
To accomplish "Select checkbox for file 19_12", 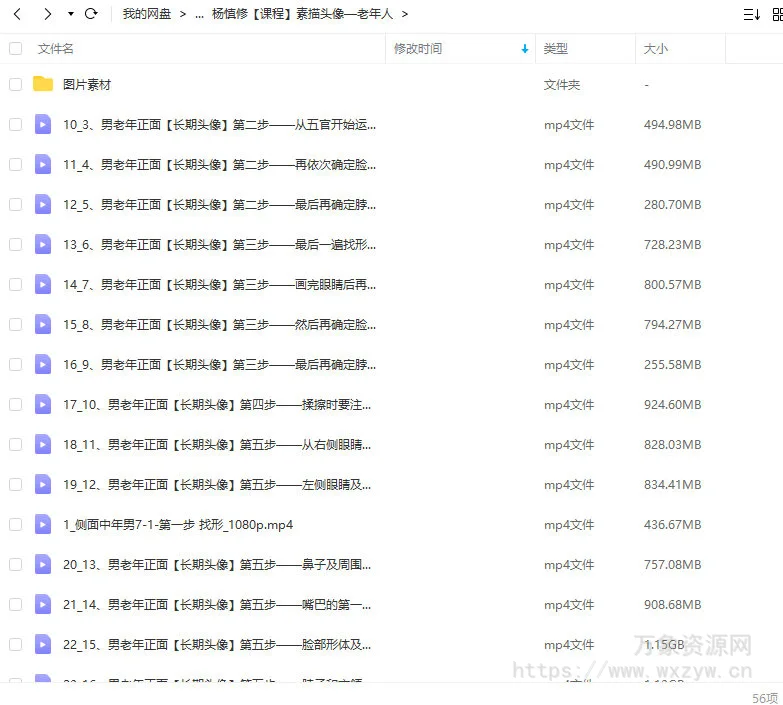I will click(15, 484).
